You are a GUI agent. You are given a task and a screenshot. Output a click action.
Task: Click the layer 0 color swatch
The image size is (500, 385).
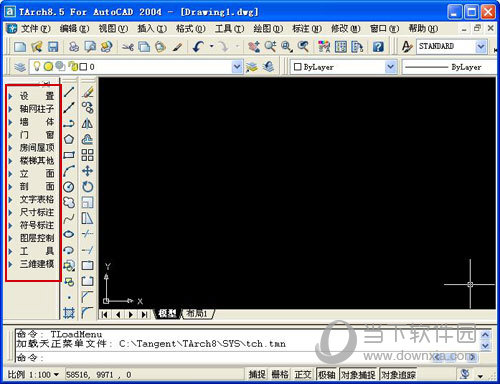83,67
